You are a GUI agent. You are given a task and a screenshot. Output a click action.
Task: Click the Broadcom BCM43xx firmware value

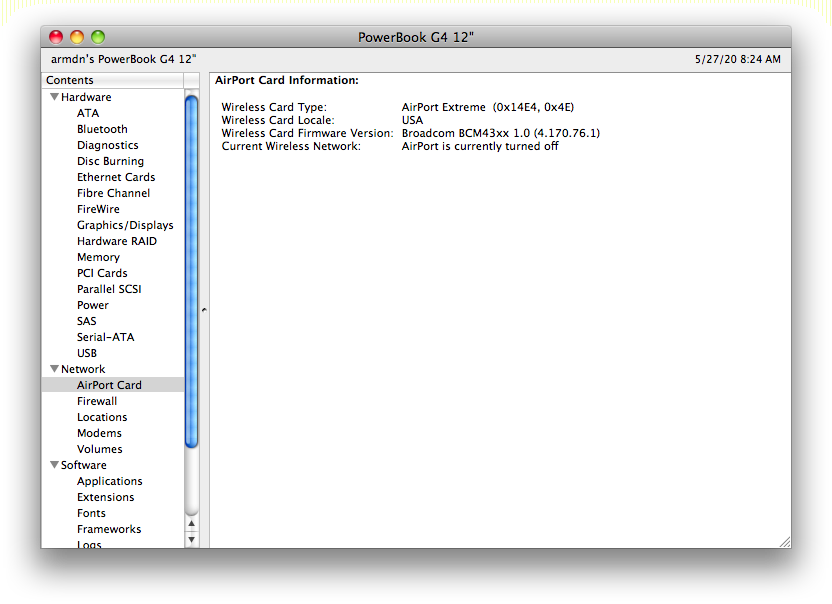tap(501, 133)
